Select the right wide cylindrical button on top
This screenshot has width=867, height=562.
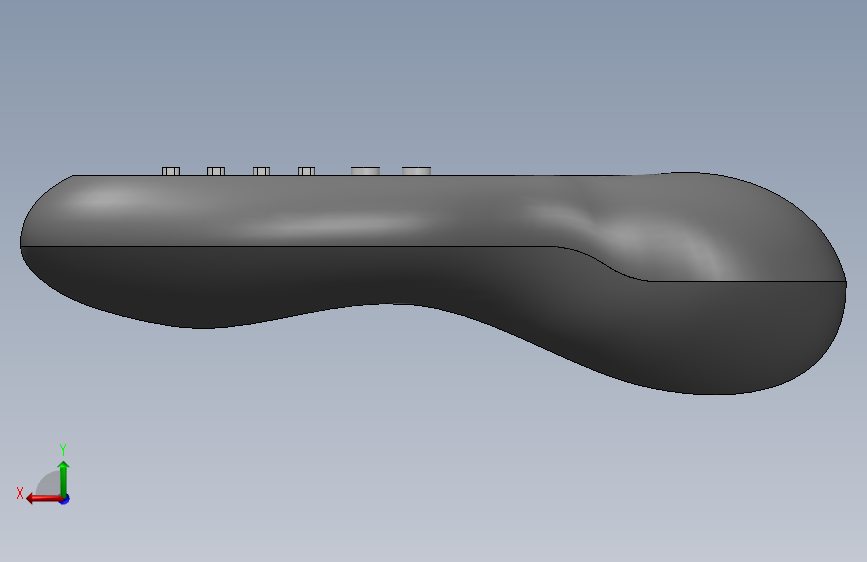[416, 171]
